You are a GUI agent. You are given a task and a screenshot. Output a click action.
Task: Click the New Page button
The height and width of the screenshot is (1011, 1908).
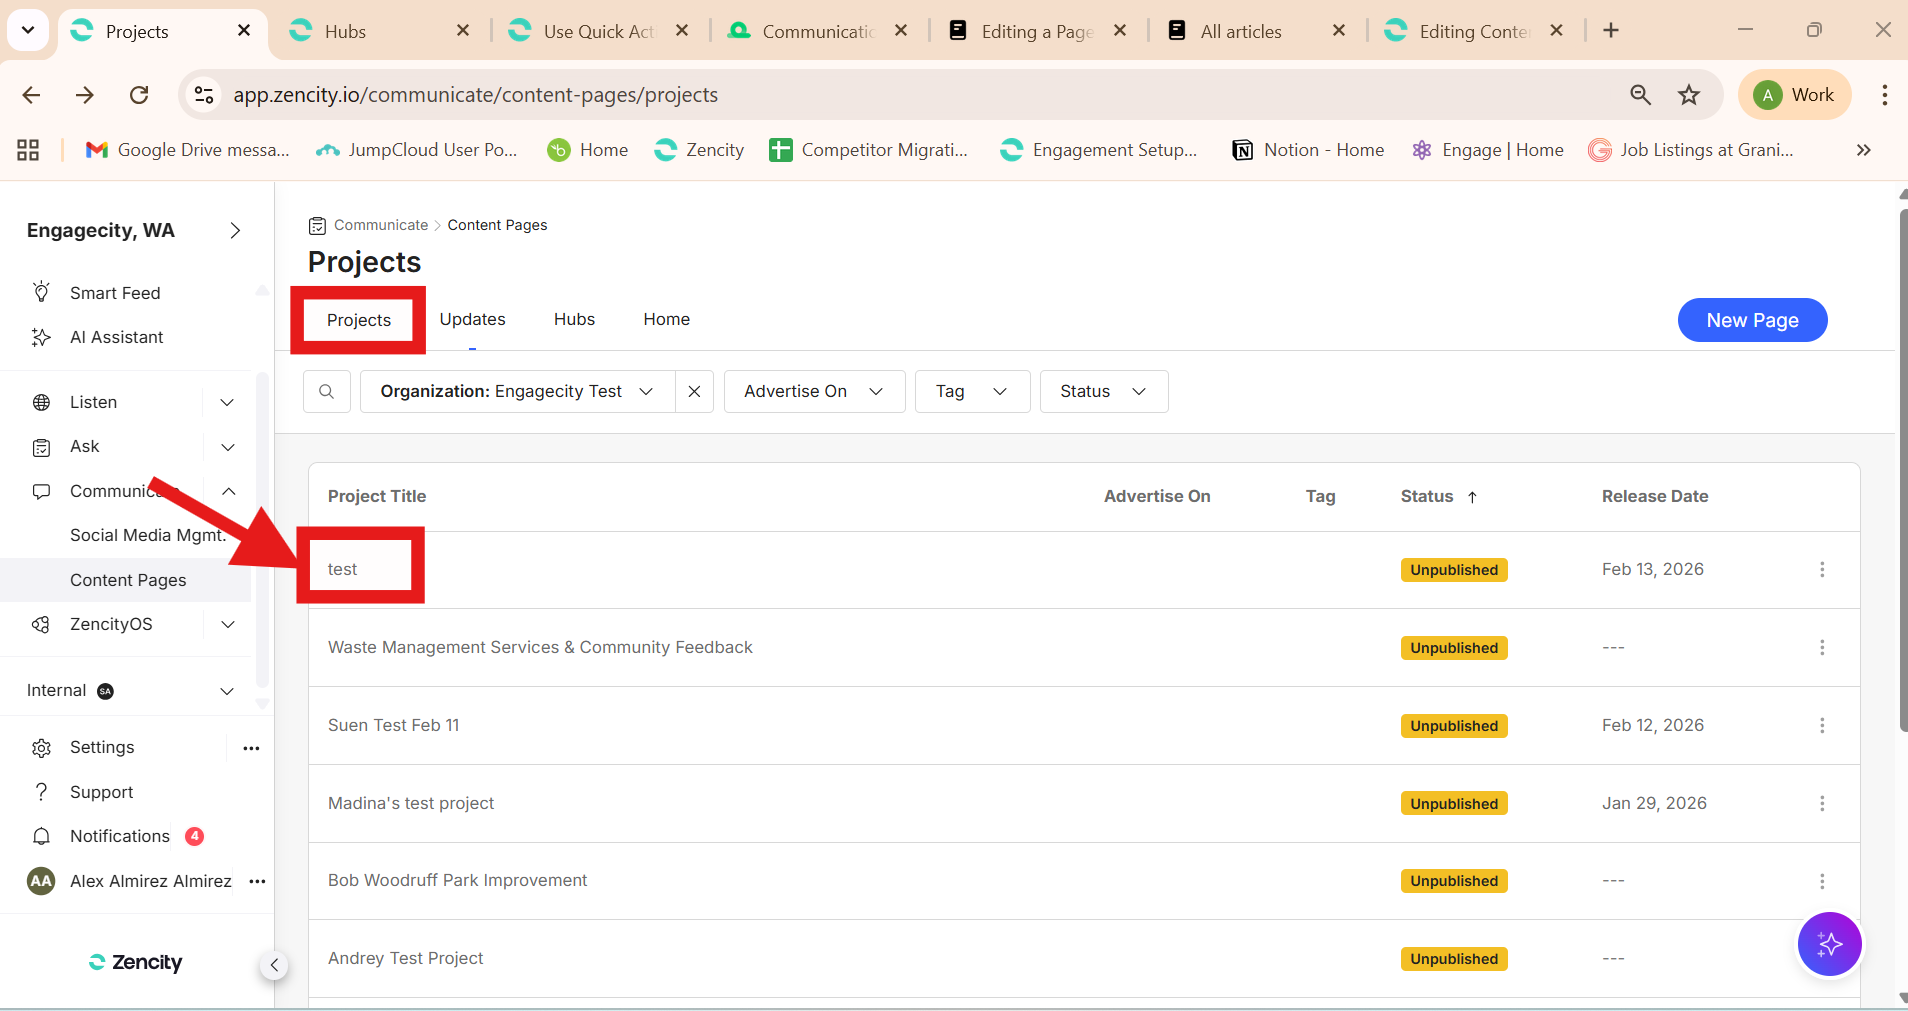(1751, 320)
